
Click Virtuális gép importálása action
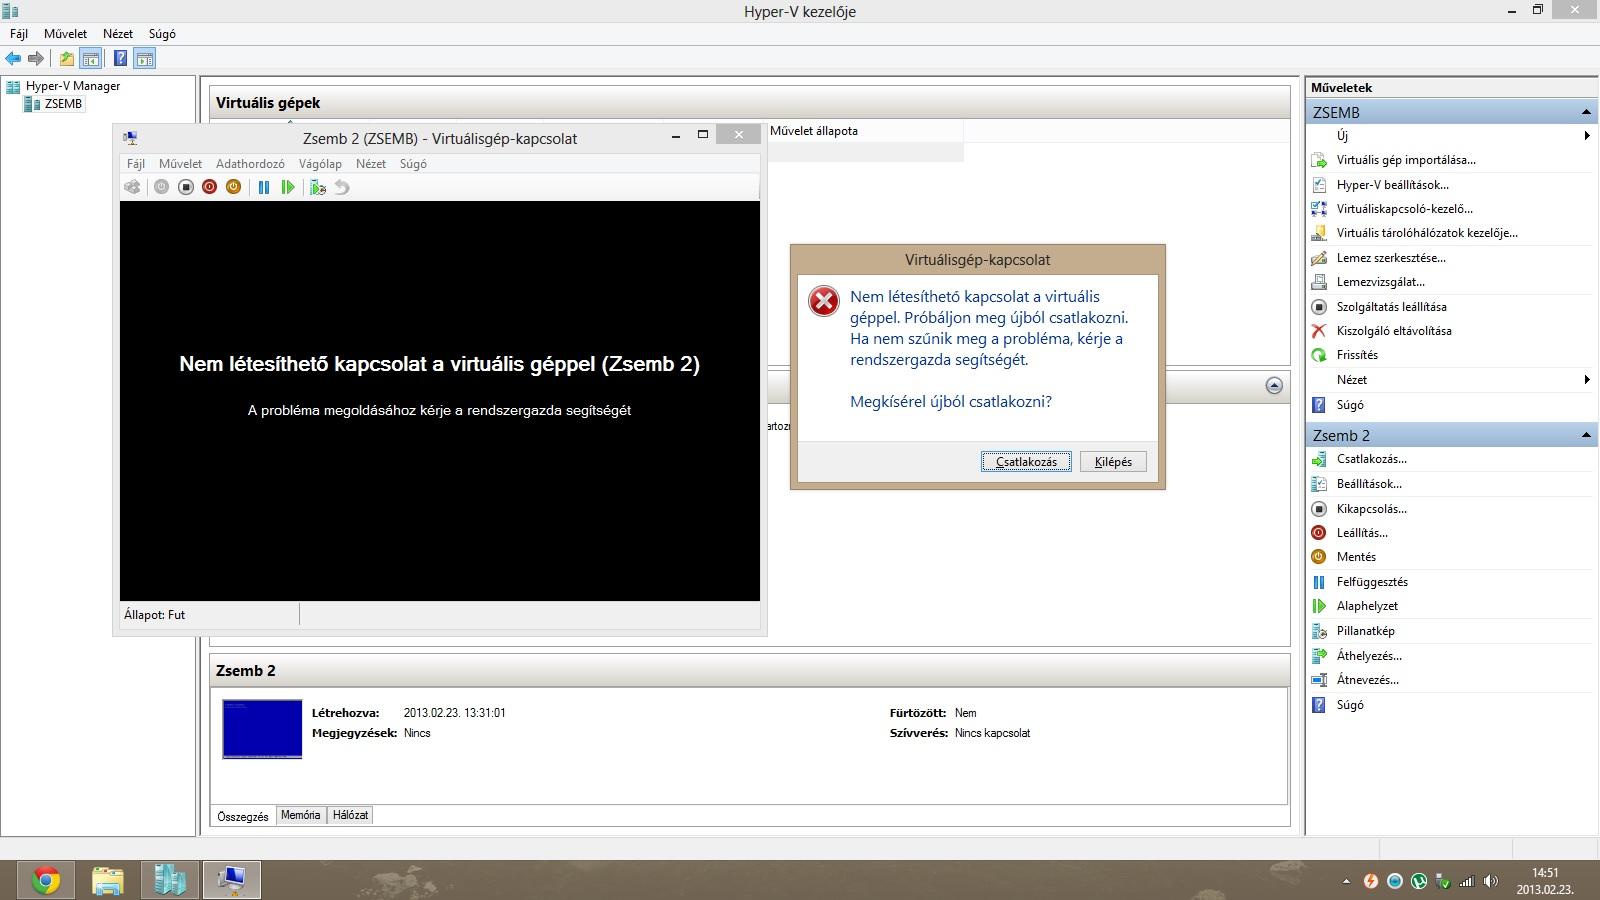[1406, 160]
